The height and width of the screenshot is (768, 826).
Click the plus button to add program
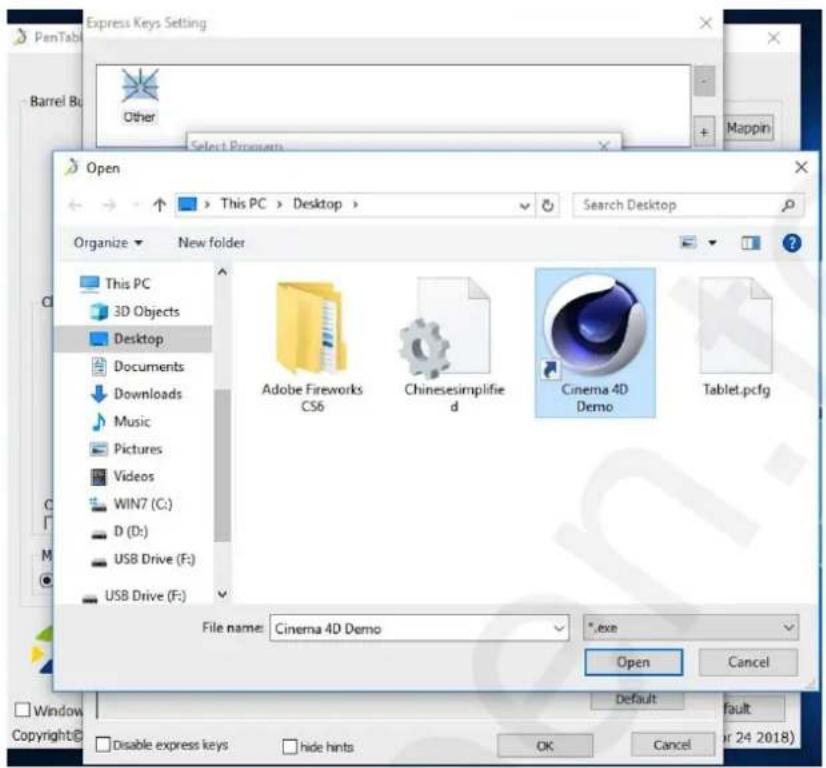pyautogui.click(x=704, y=132)
